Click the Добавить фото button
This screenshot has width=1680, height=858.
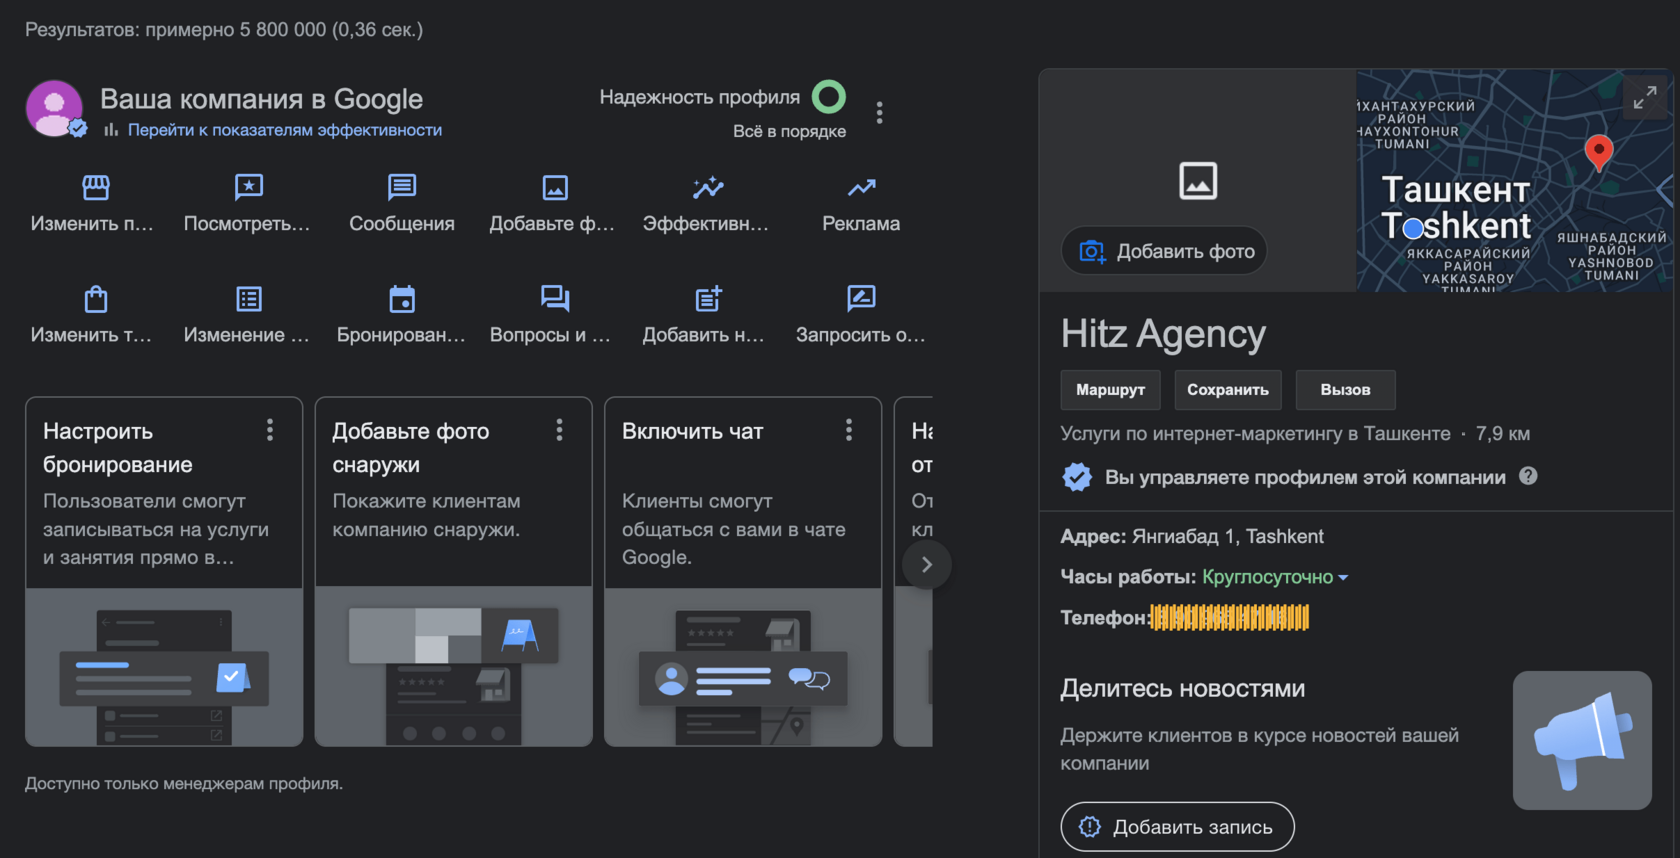coord(1164,251)
